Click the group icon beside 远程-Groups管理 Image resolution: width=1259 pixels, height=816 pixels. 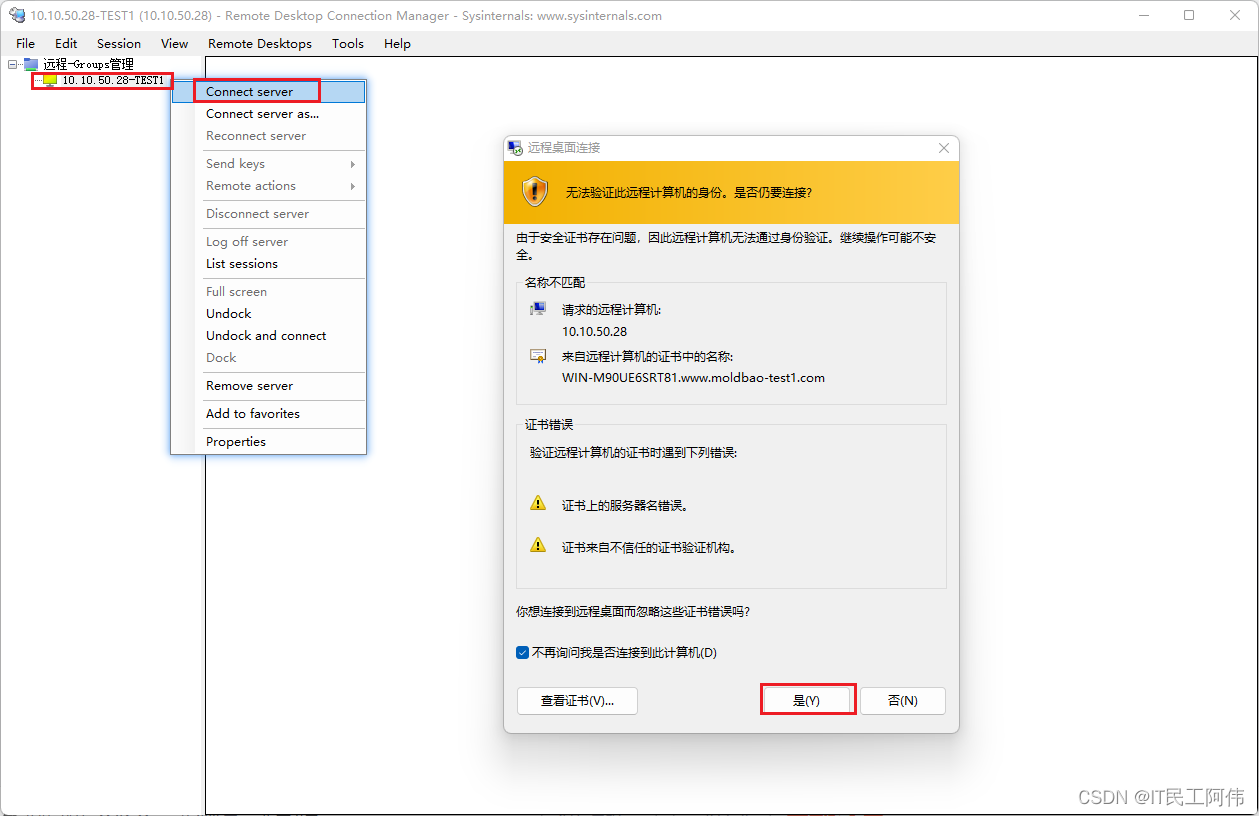point(33,63)
